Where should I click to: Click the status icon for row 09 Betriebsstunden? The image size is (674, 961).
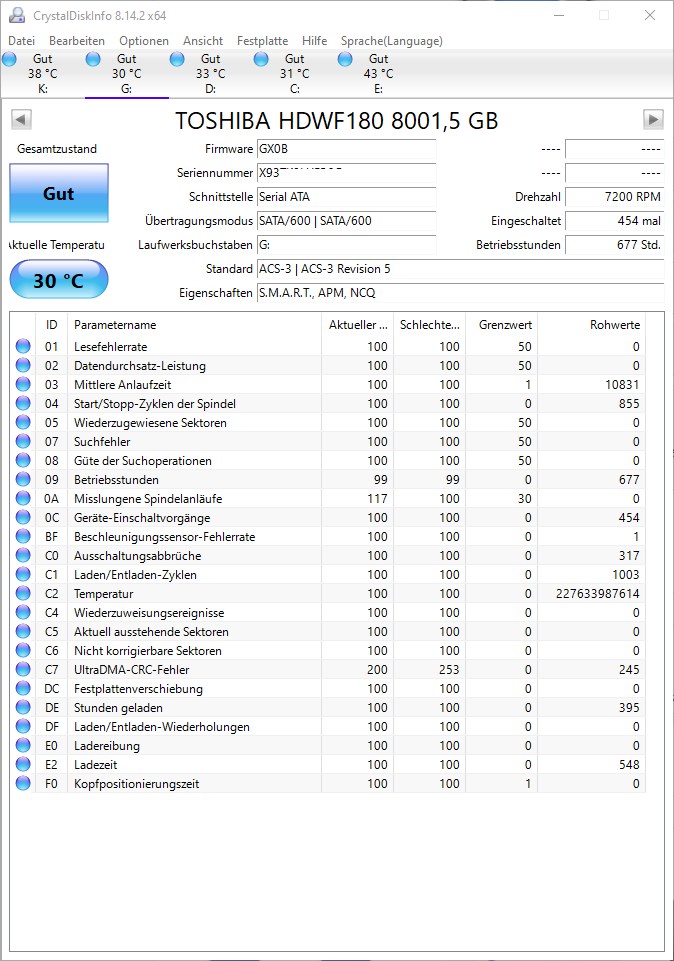[23, 479]
